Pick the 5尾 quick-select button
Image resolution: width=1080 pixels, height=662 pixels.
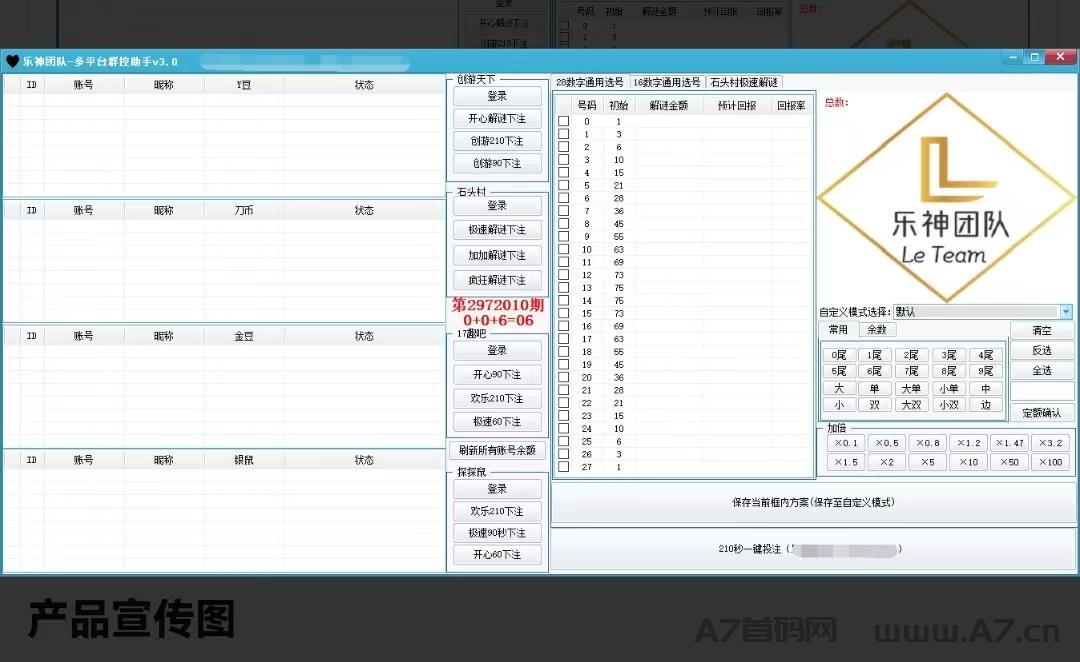point(839,371)
